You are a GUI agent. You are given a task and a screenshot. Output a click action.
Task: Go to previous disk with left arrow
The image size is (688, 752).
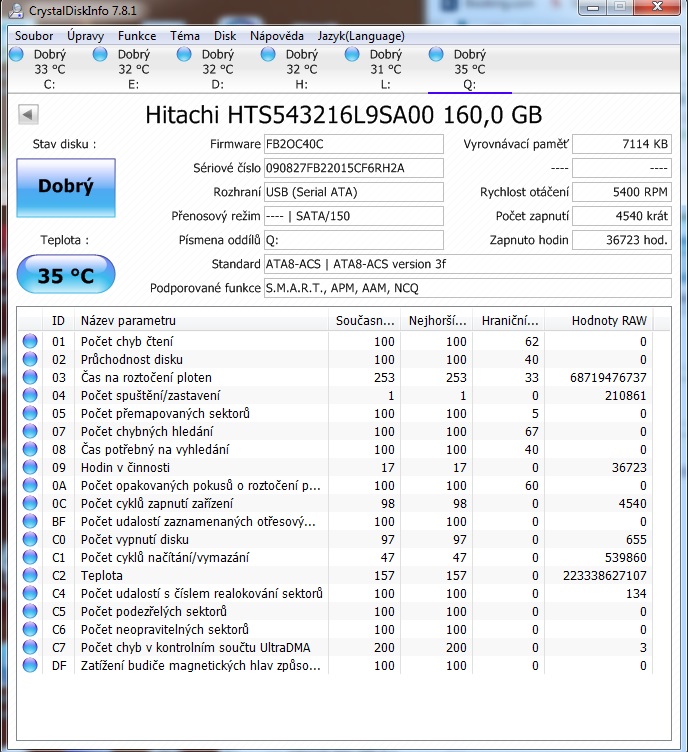click(x=28, y=115)
